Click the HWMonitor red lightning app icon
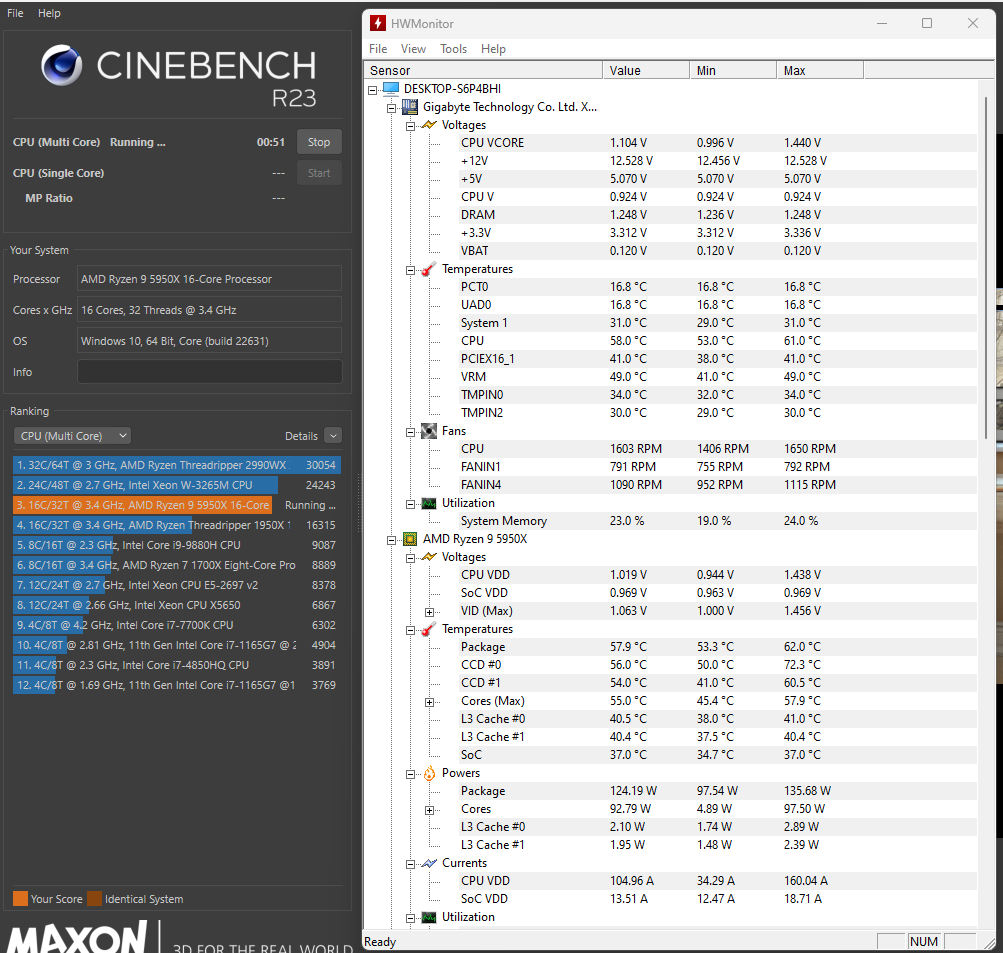This screenshot has width=1003, height=953. click(x=377, y=24)
